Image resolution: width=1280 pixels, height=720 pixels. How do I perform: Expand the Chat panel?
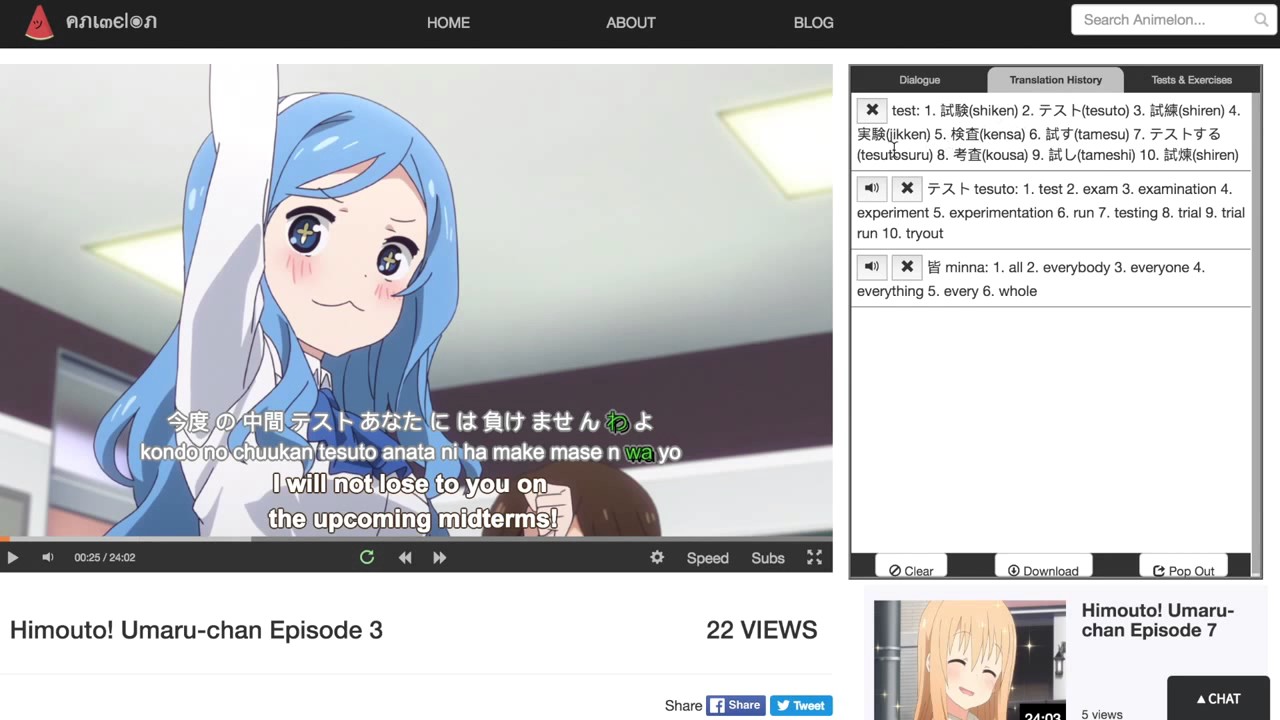(1218, 699)
